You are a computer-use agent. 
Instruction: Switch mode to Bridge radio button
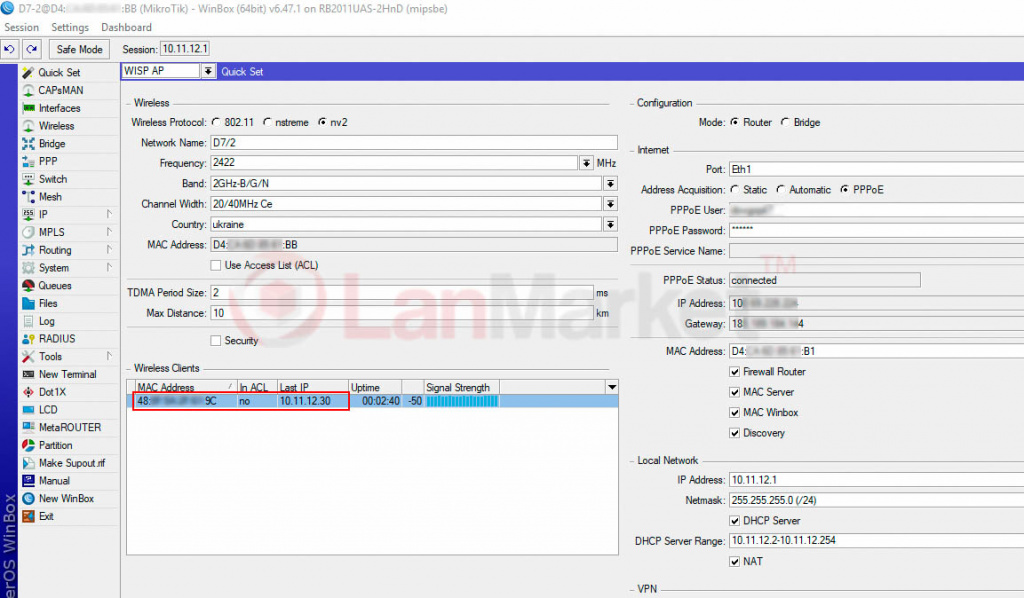pos(785,122)
